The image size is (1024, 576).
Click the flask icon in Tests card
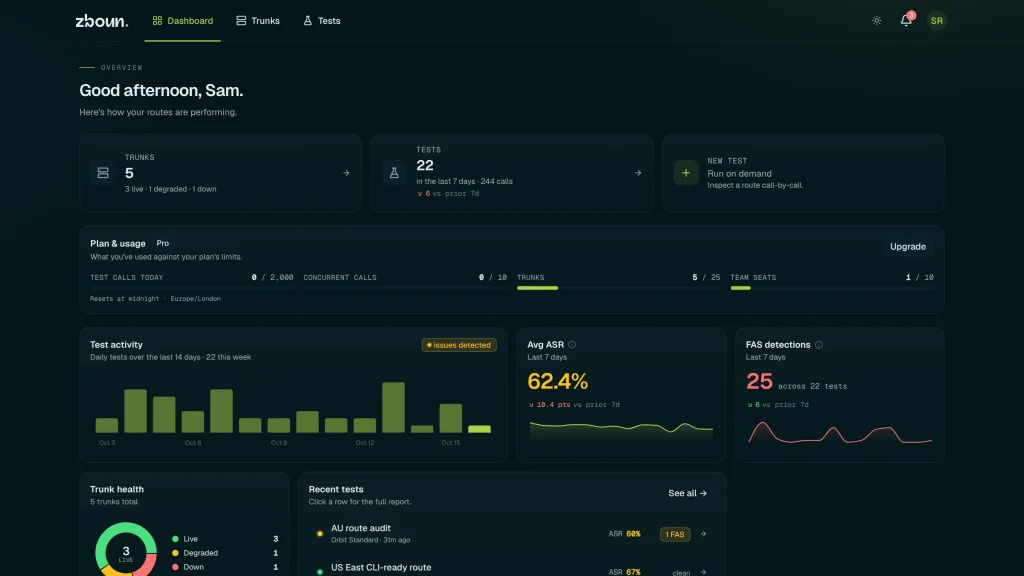[x=394, y=173]
